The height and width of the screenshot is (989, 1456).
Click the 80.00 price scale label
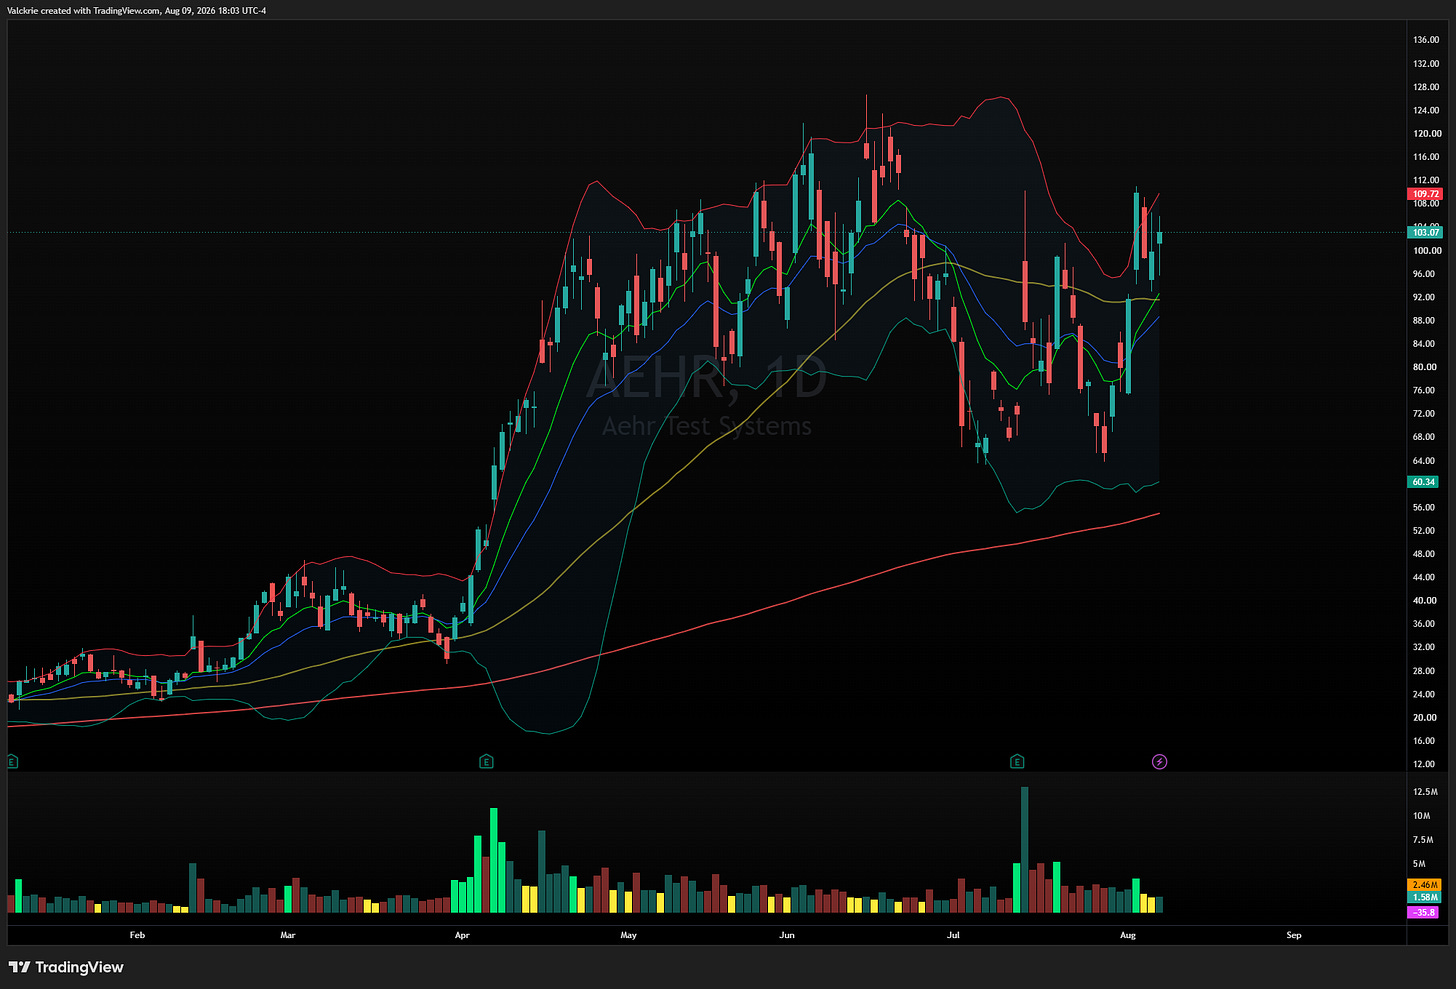tap(1424, 367)
